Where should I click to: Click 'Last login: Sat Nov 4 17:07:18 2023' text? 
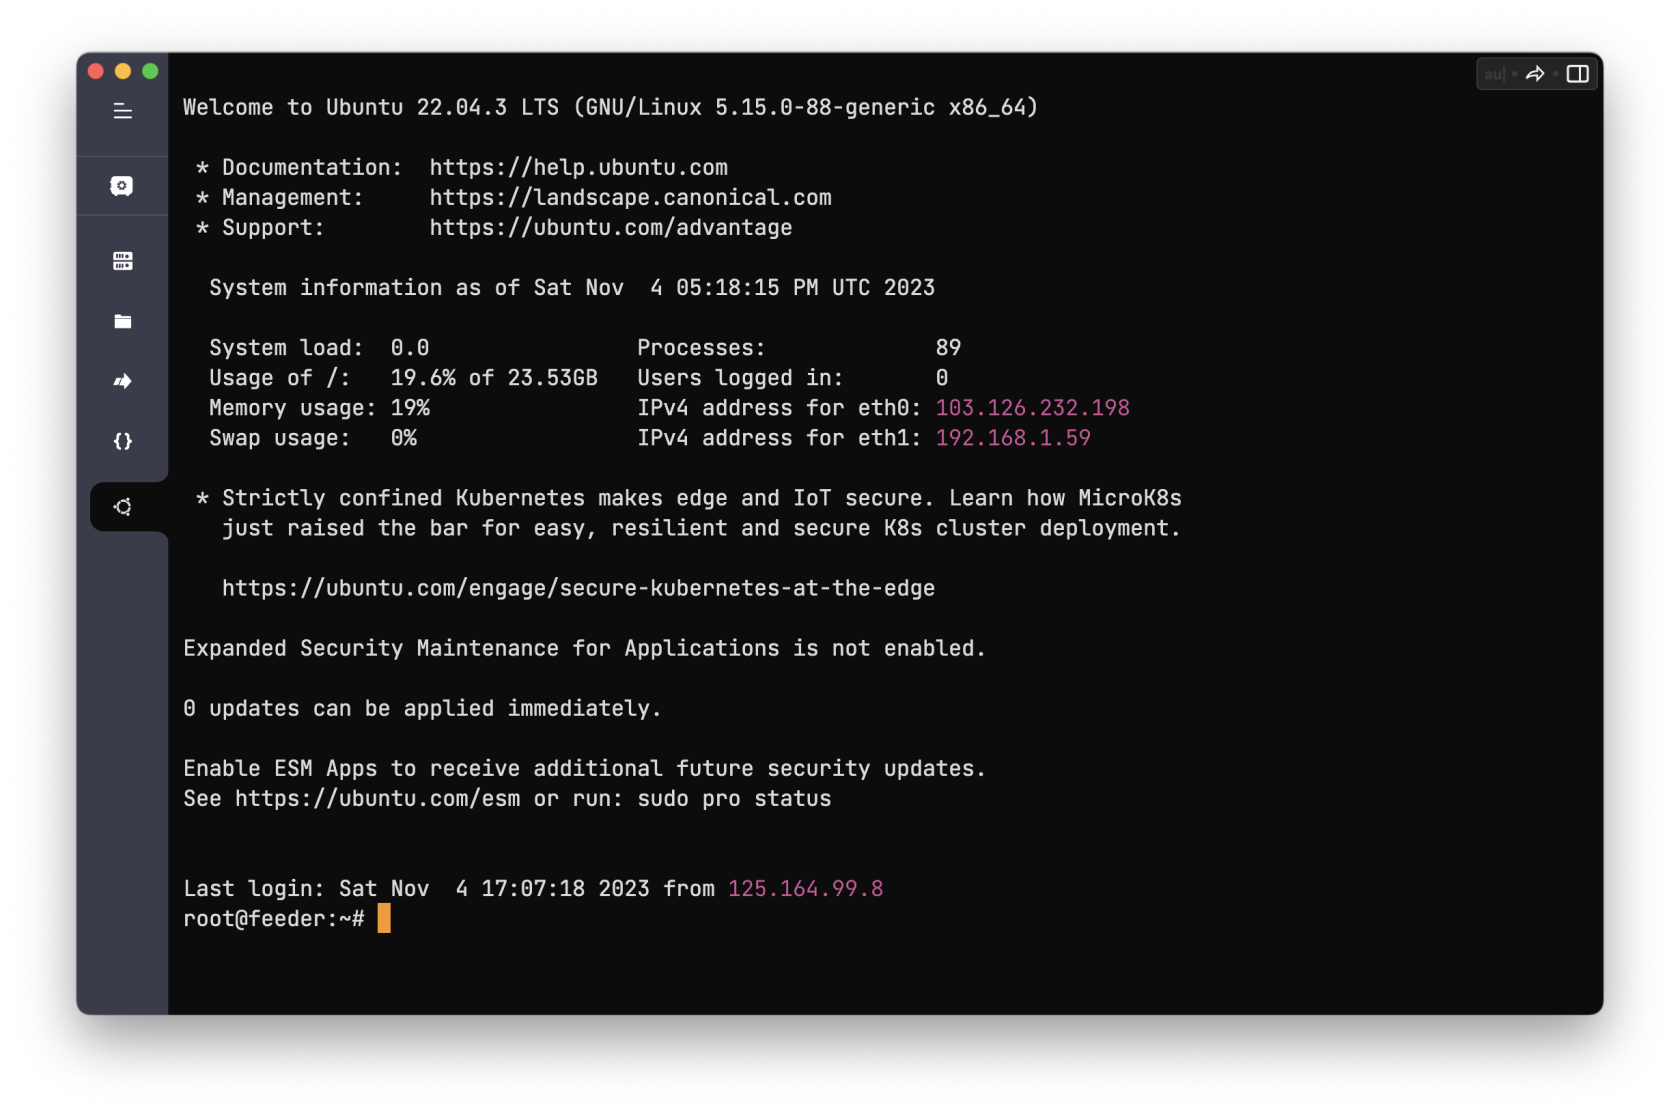pyautogui.click(x=416, y=889)
